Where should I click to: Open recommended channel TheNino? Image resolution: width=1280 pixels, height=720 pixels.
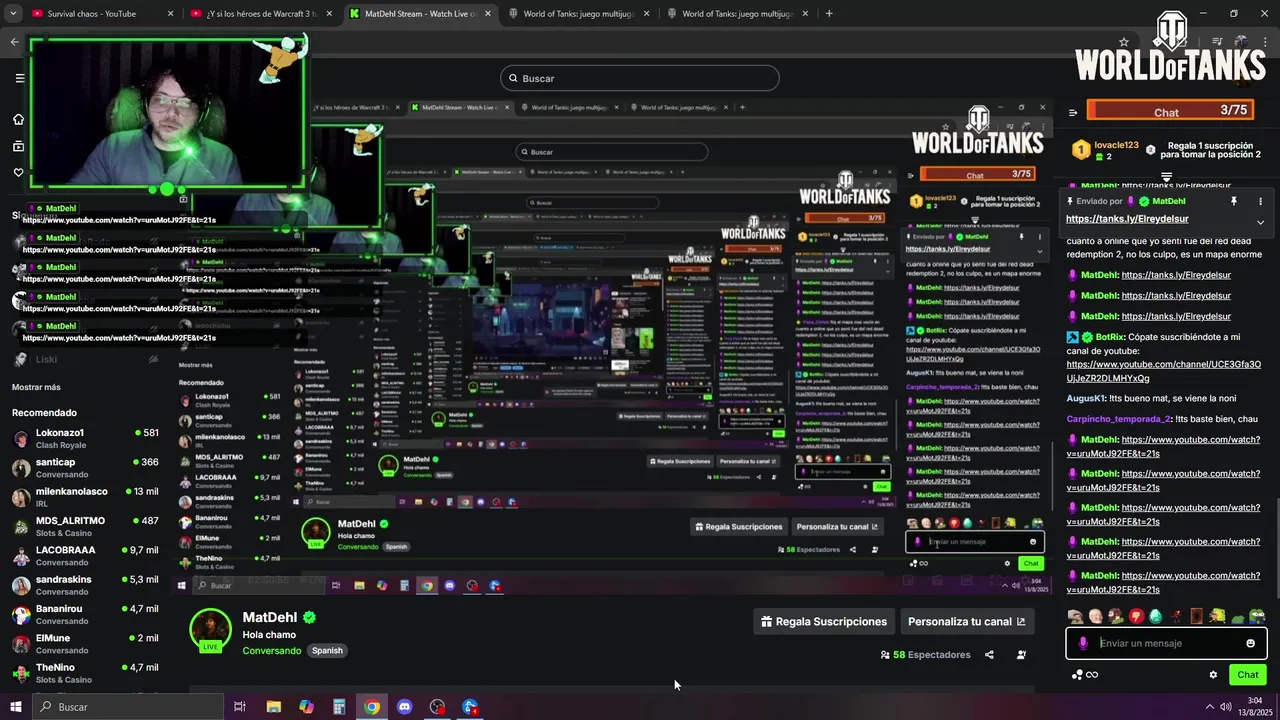tap(86, 673)
